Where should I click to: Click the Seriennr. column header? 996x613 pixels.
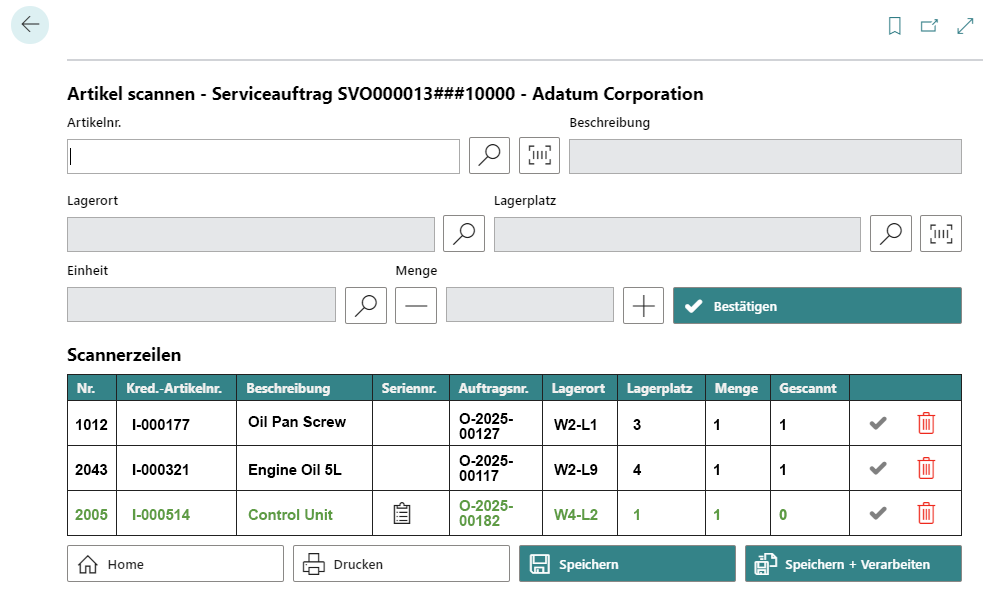pyautogui.click(x=409, y=388)
